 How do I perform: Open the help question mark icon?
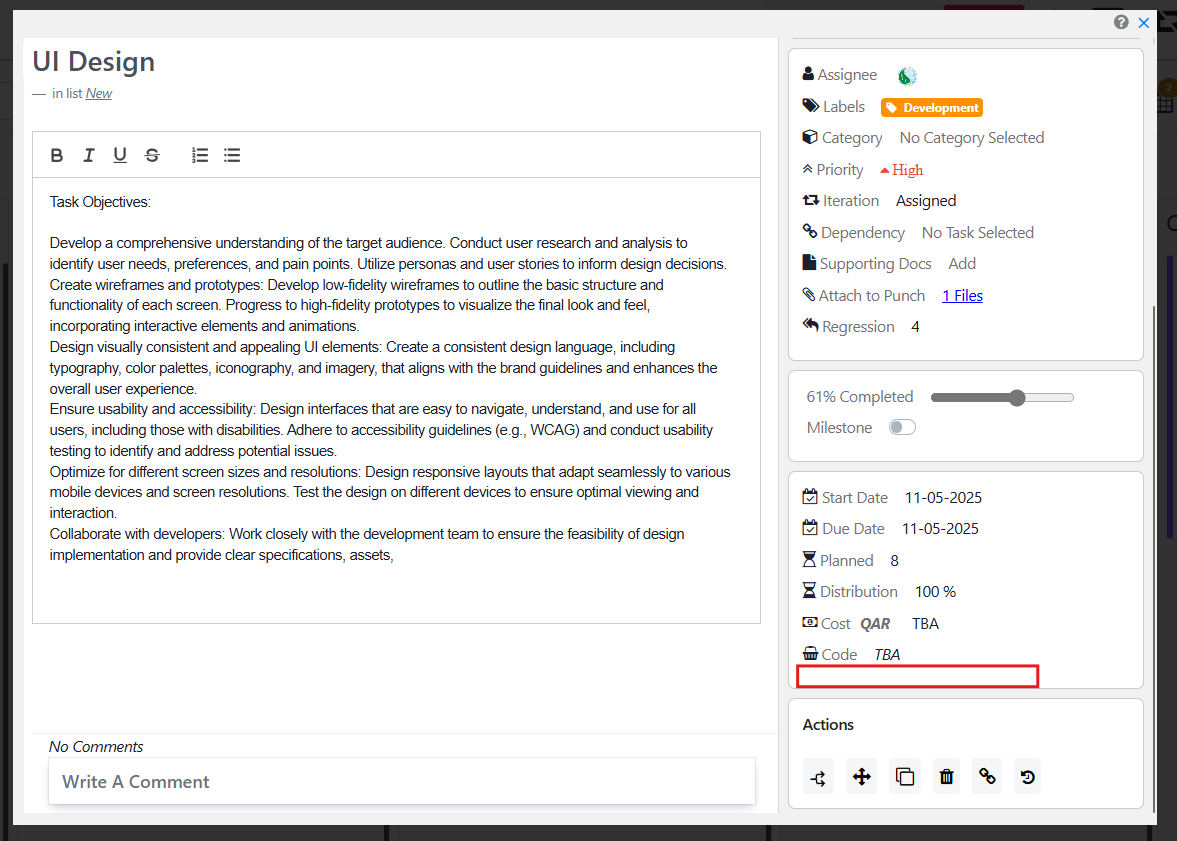tap(1121, 22)
